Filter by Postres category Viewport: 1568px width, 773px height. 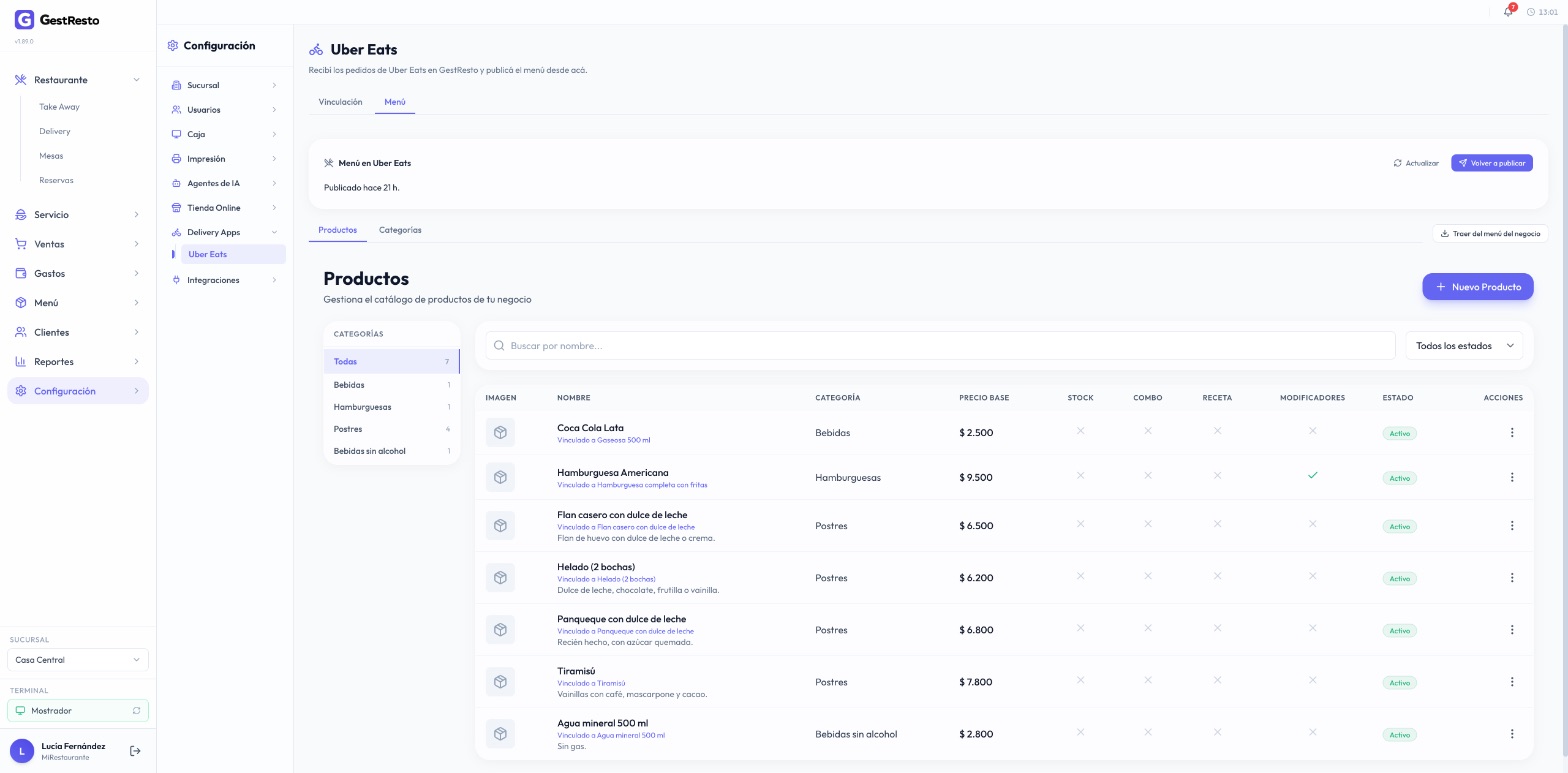click(392, 429)
